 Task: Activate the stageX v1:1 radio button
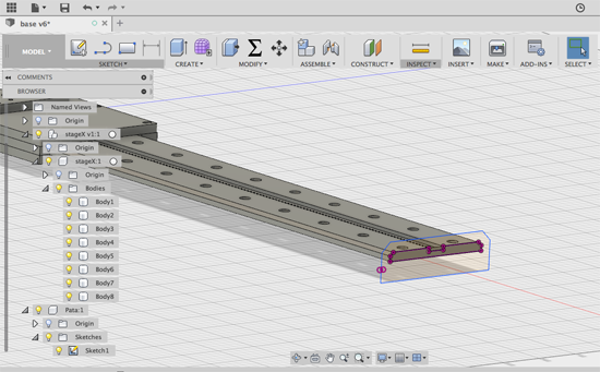tap(112, 134)
